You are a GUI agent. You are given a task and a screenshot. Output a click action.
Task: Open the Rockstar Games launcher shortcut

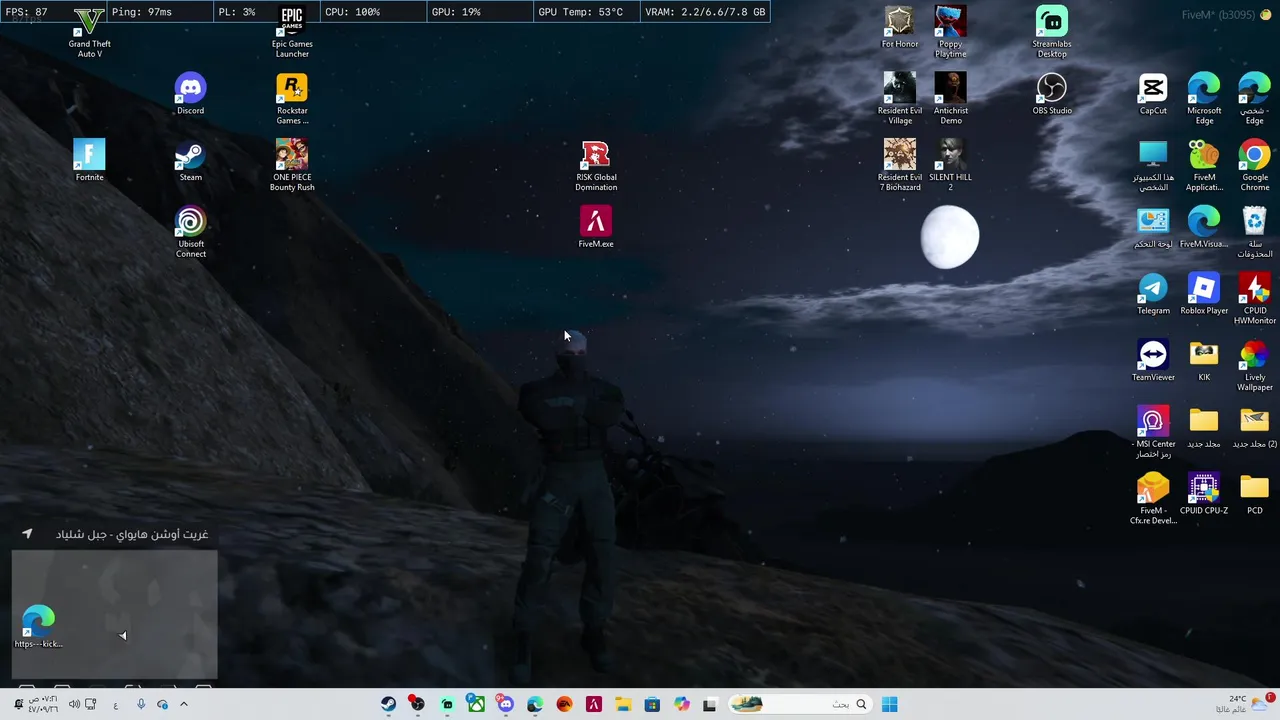coord(292,99)
